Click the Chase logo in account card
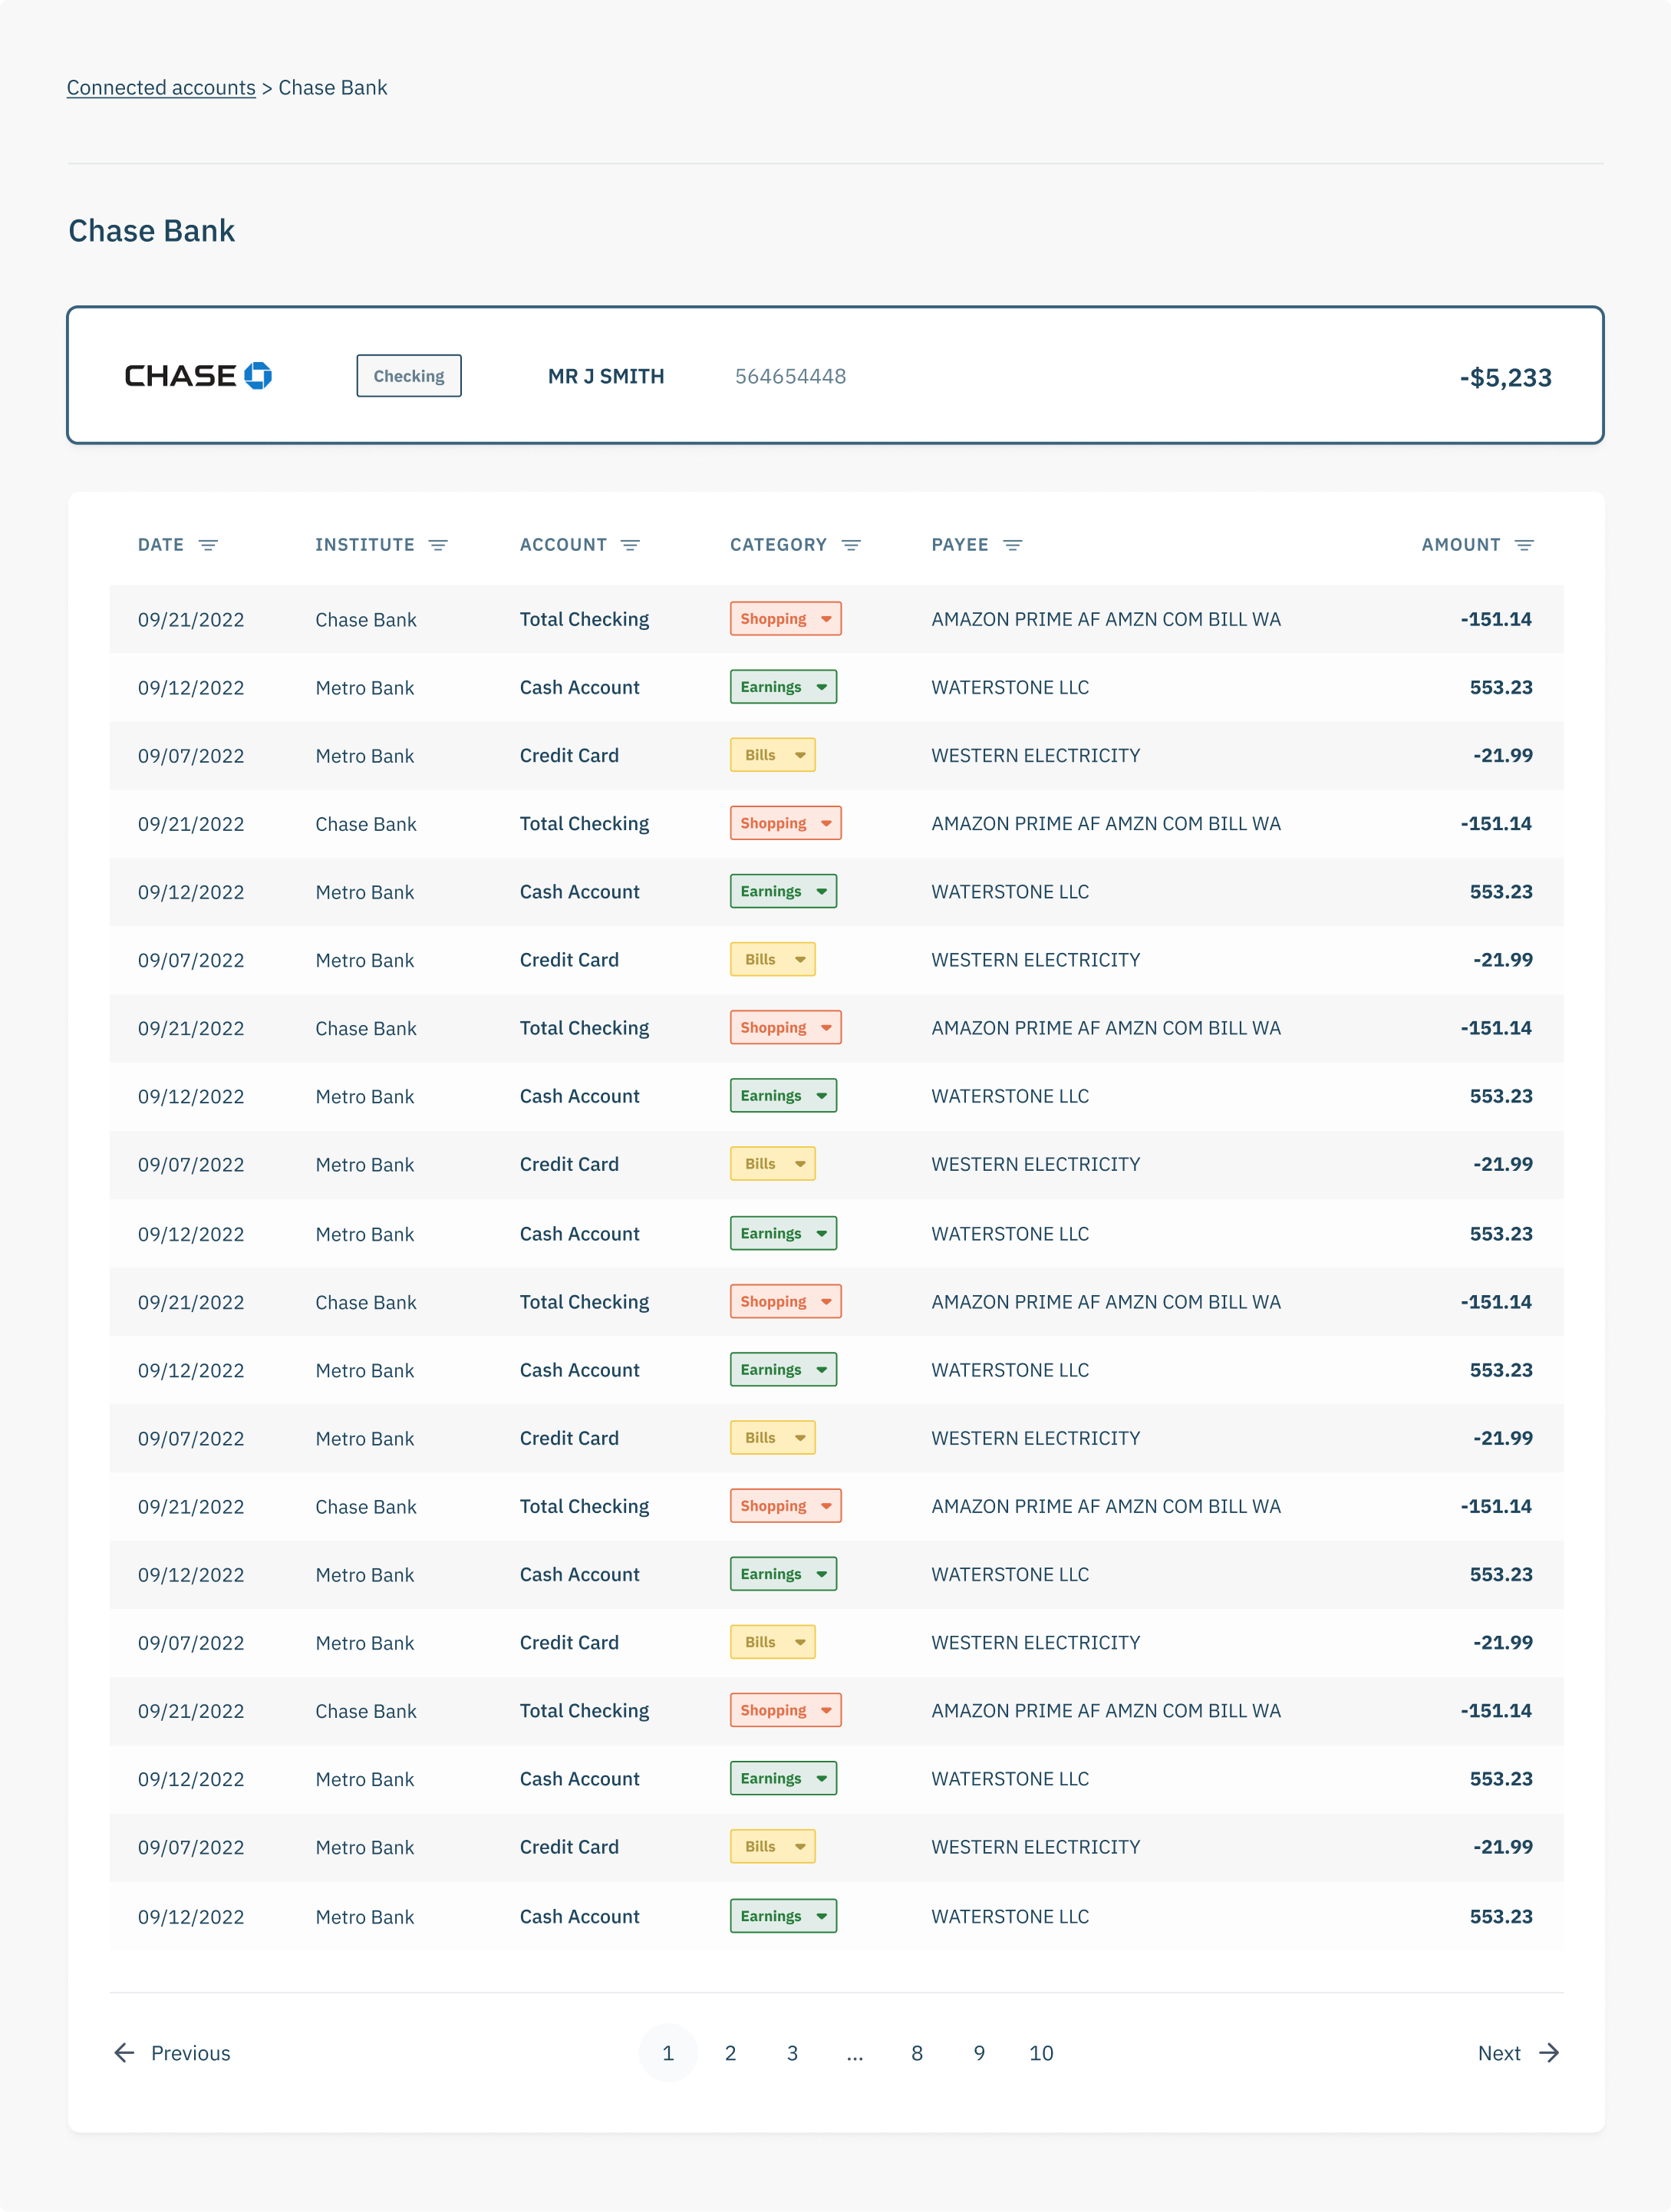The height and width of the screenshot is (2212, 1671). tap(198, 376)
